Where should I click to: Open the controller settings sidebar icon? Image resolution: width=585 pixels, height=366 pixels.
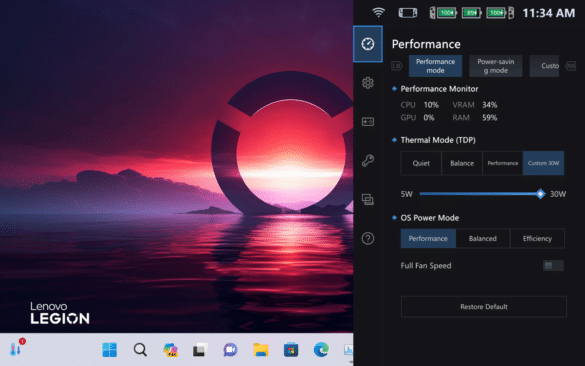pyautogui.click(x=368, y=122)
